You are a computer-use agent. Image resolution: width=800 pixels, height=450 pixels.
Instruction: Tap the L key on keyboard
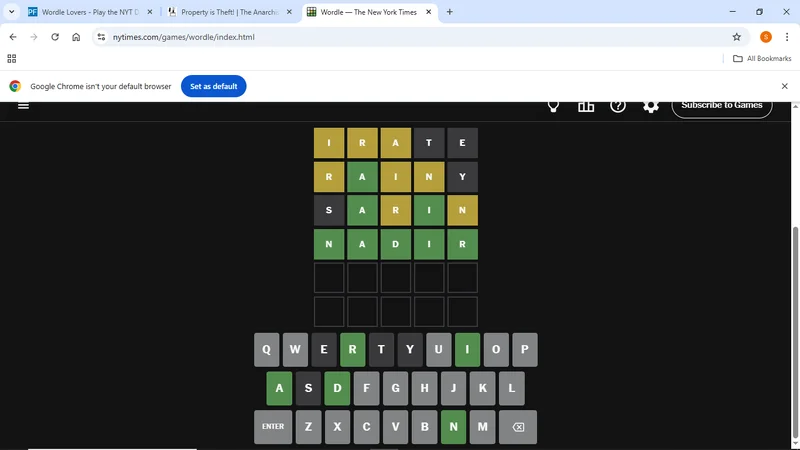pyautogui.click(x=512, y=388)
